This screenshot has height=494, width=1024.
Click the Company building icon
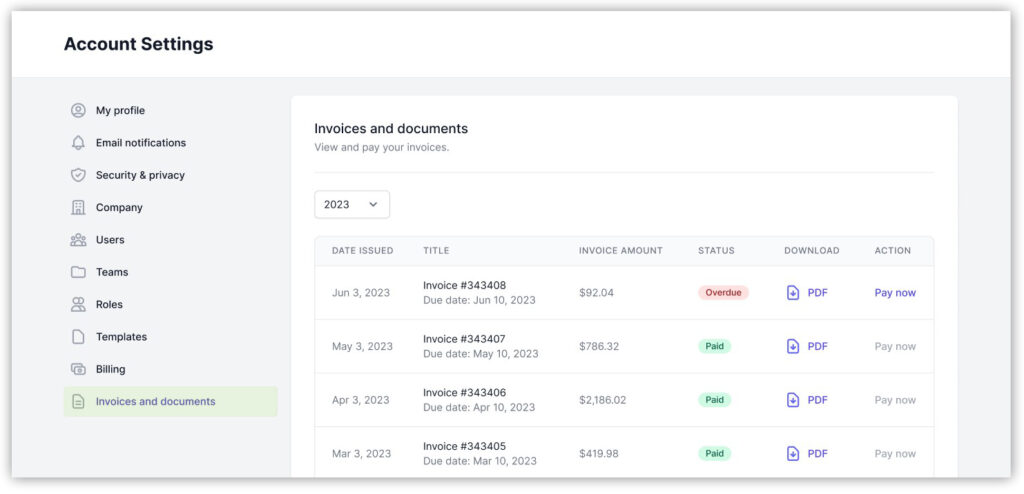coord(78,208)
